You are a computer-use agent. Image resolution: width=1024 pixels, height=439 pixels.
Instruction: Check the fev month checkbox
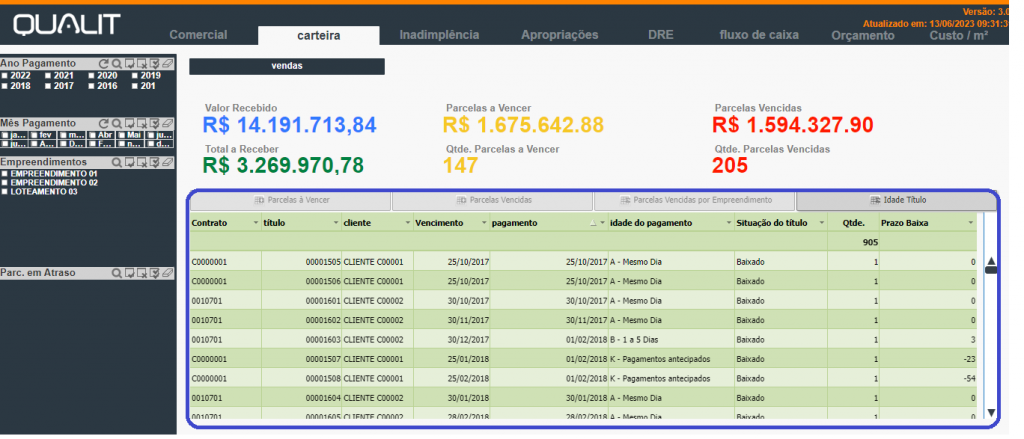pyautogui.click(x=35, y=136)
